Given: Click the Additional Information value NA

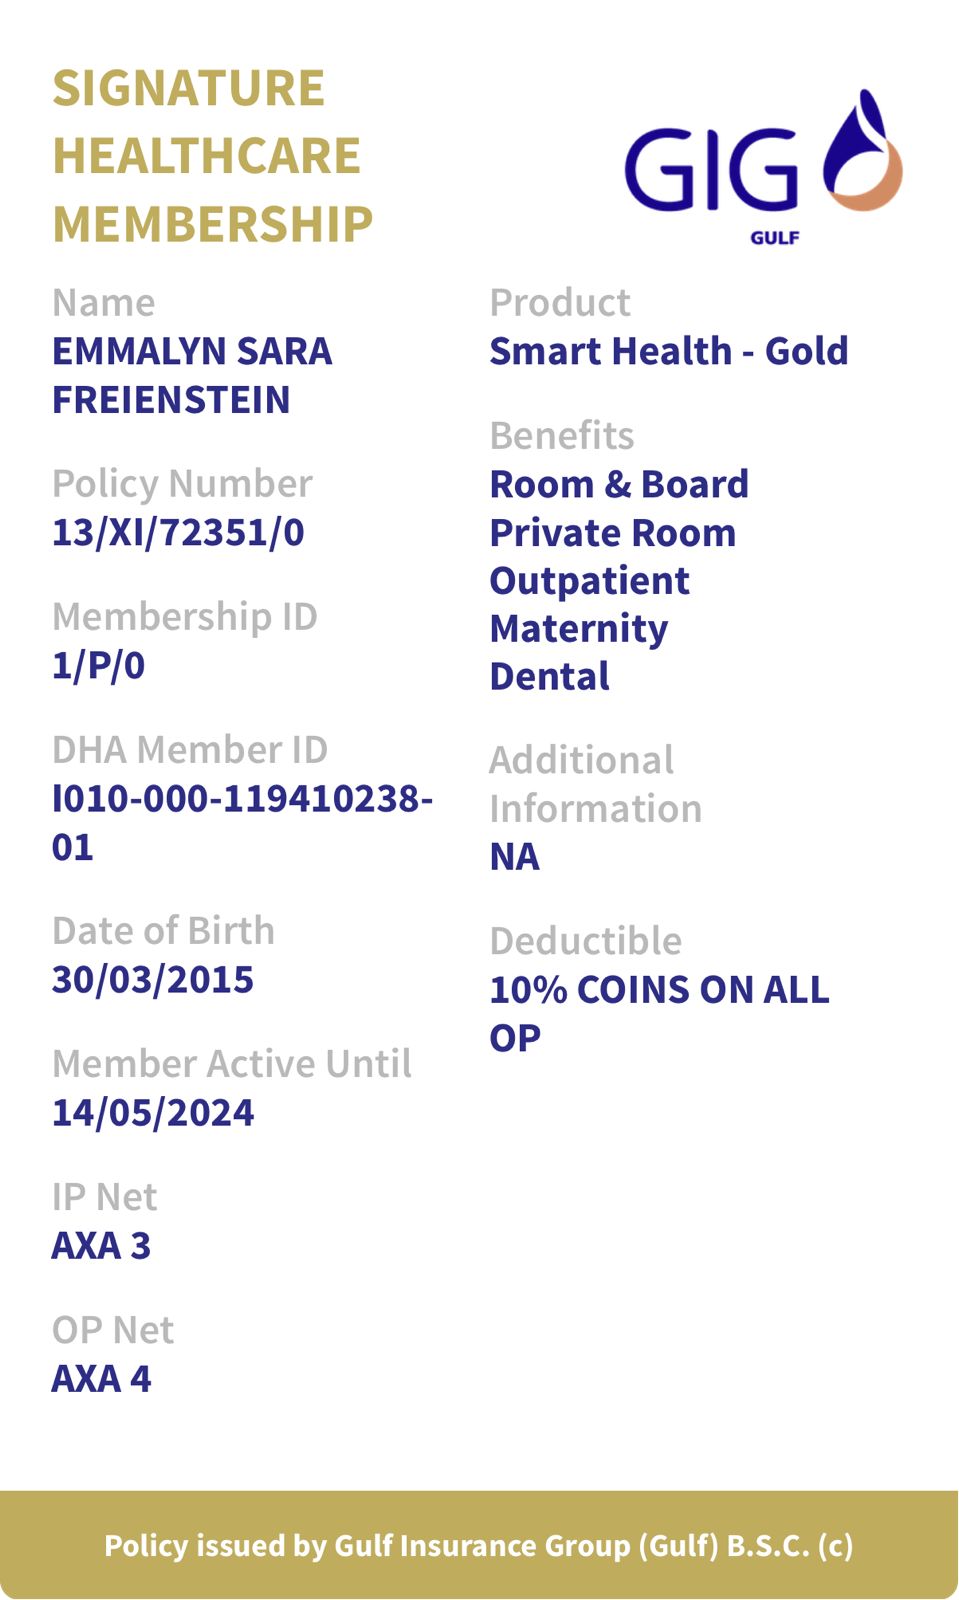Looking at the screenshot, I should coord(514,856).
